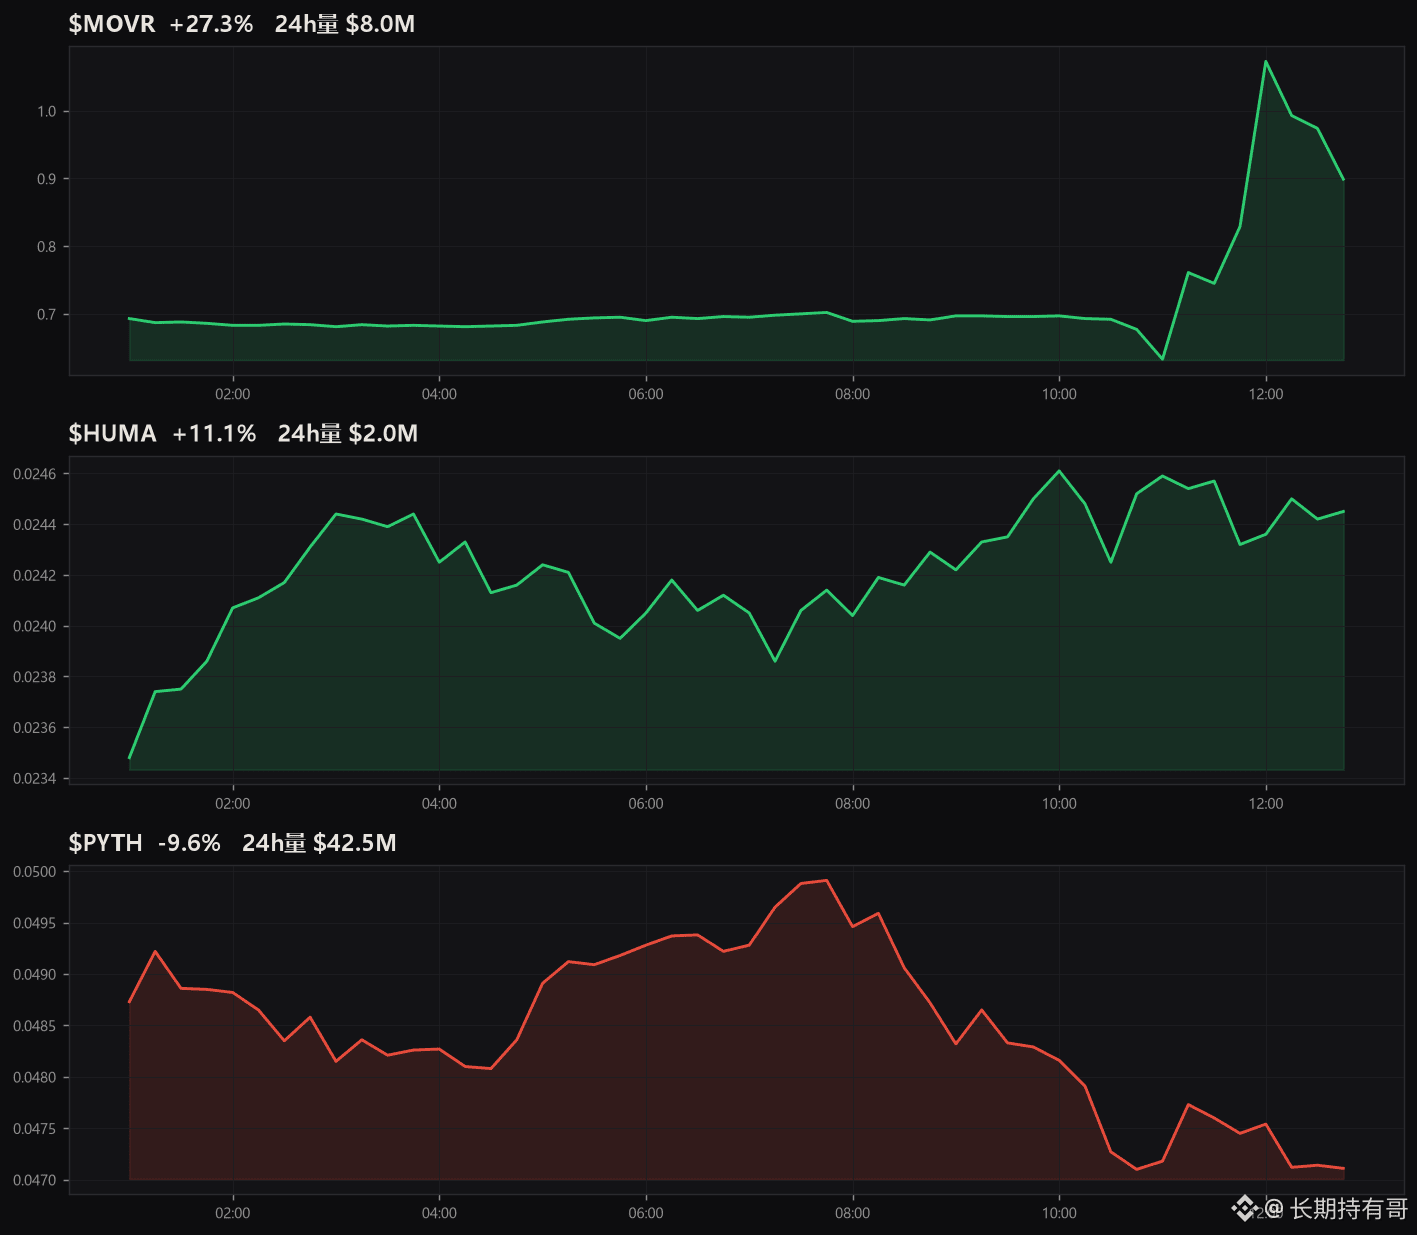Click the 02:00 tick under the PYTH chart
This screenshot has width=1417, height=1235.
coord(233,1213)
